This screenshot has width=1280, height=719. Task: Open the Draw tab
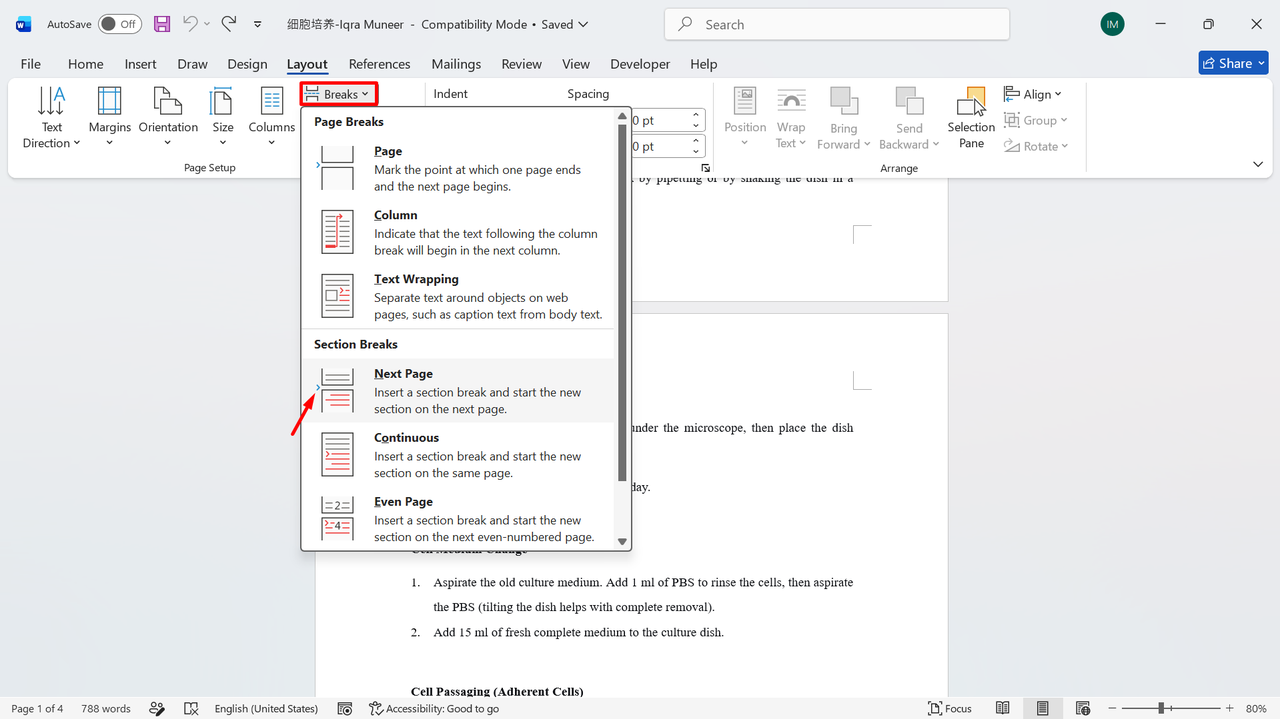[x=192, y=64]
